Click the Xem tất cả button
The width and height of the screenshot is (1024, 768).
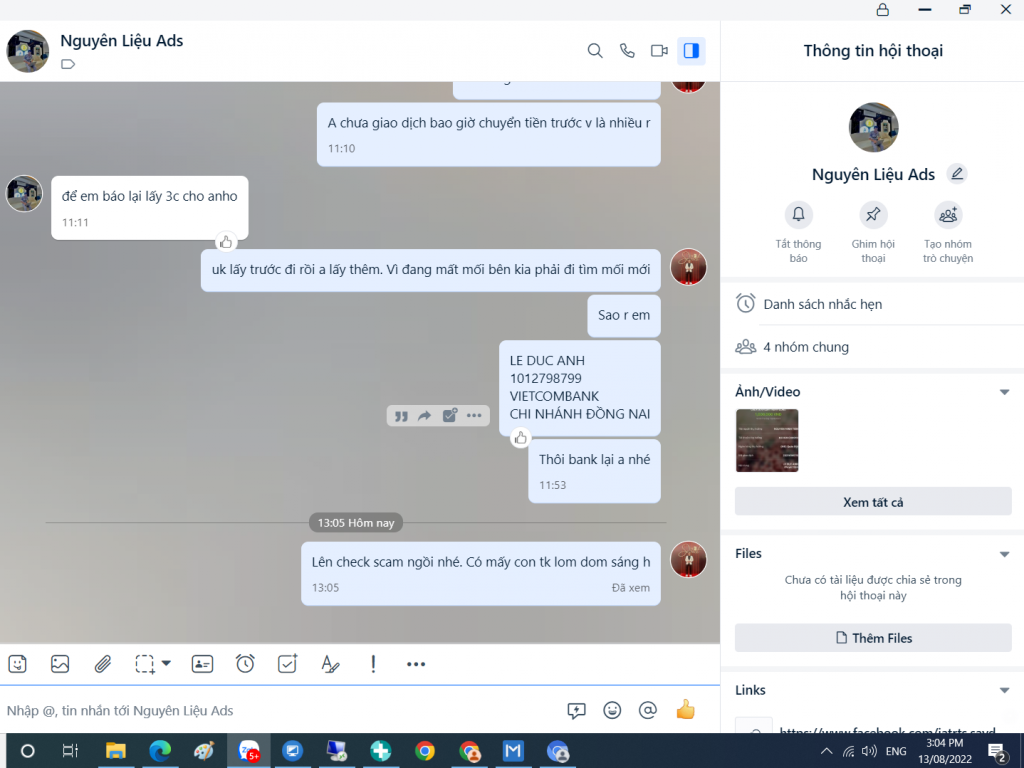tap(872, 502)
